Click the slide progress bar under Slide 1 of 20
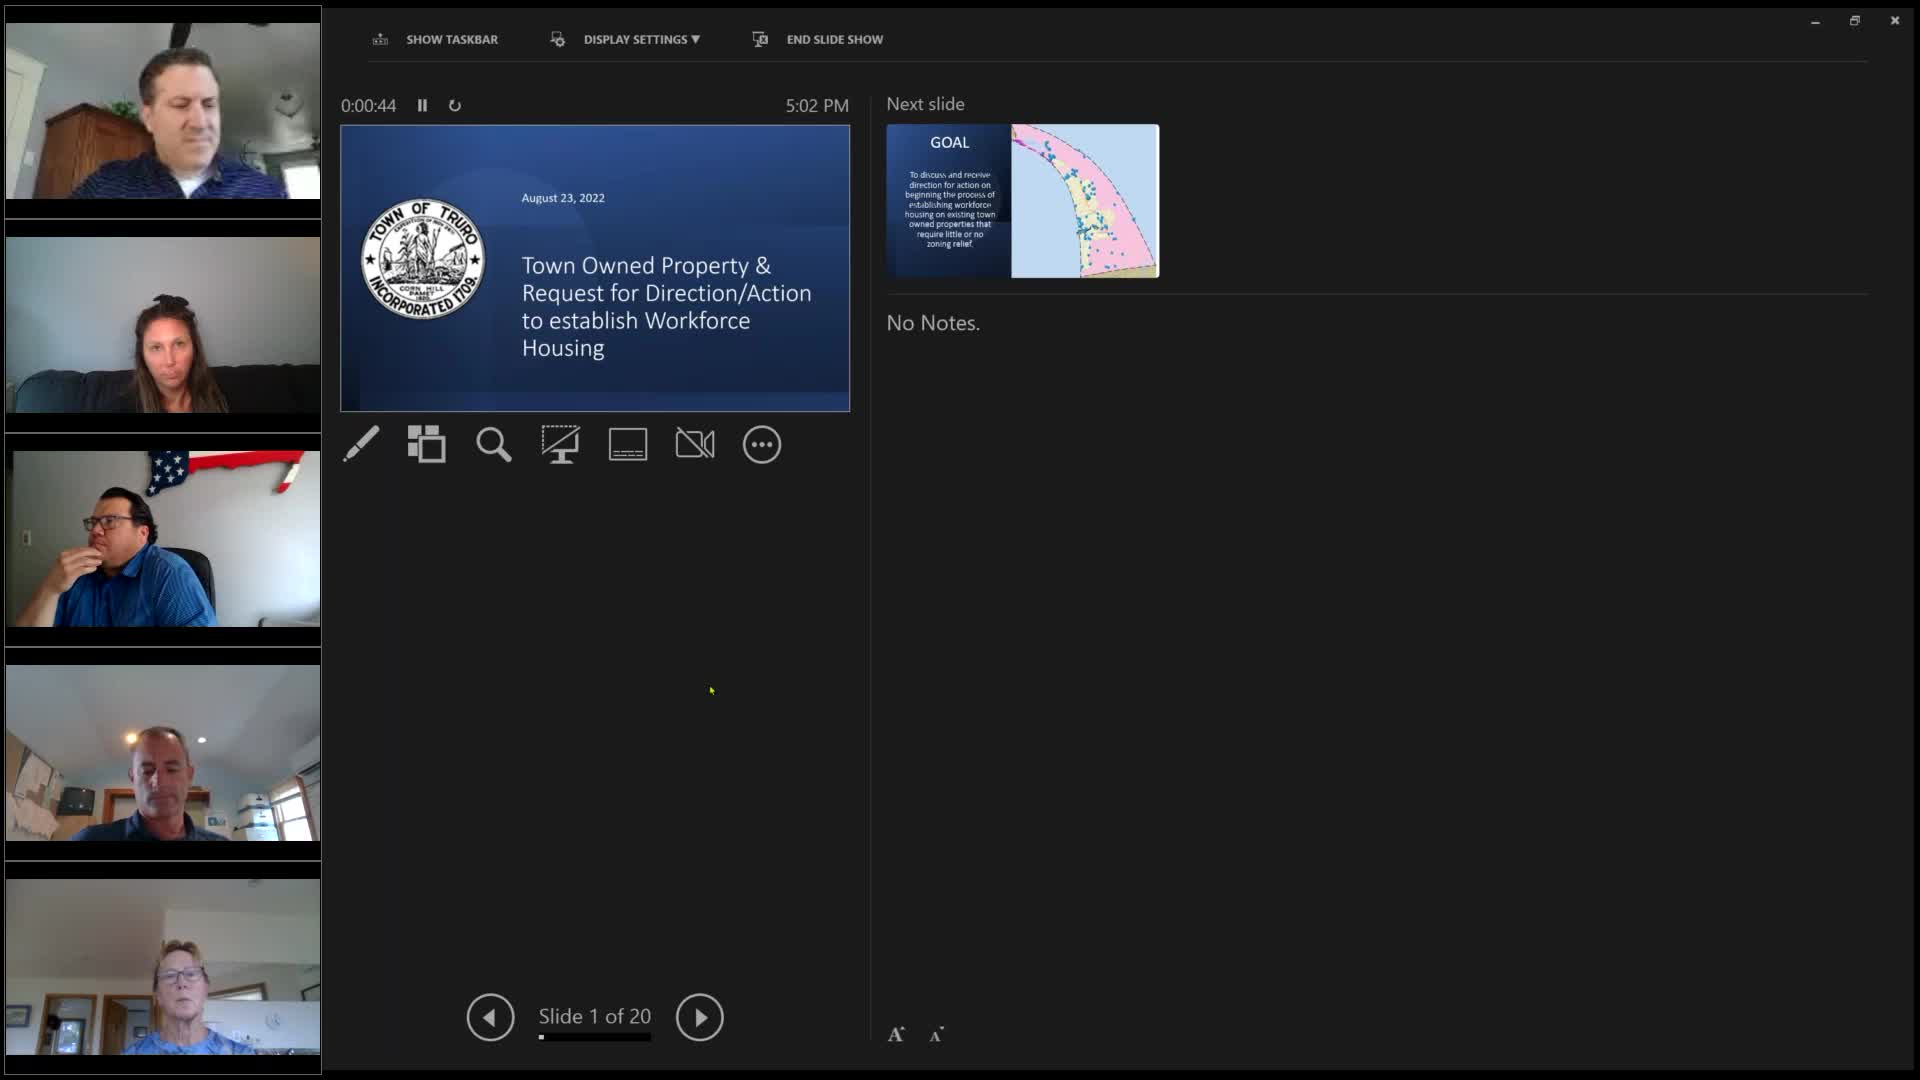The image size is (1920, 1080). coord(594,1037)
